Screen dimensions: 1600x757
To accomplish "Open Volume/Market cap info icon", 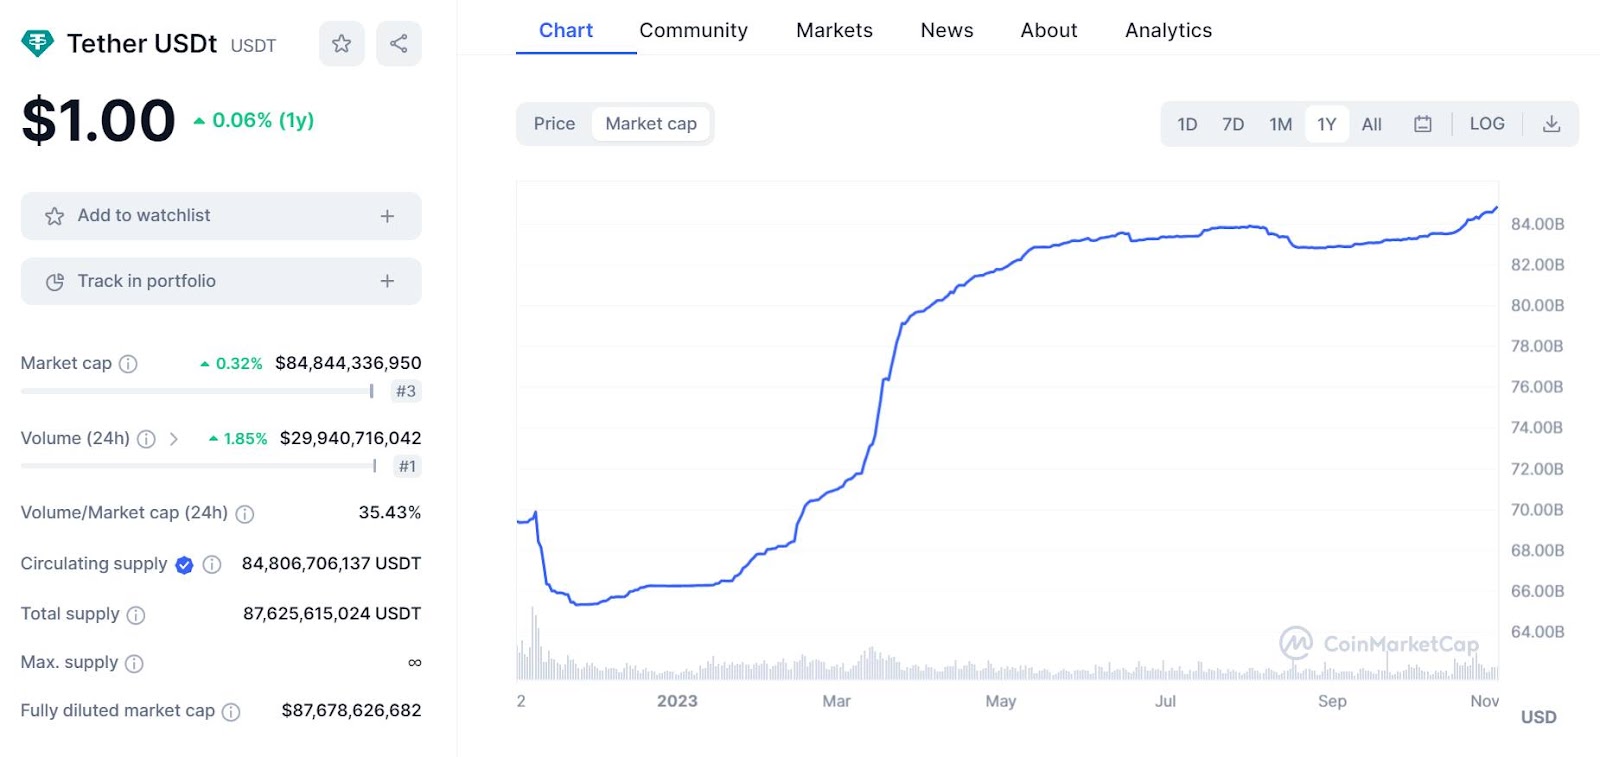I will click(x=245, y=514).
